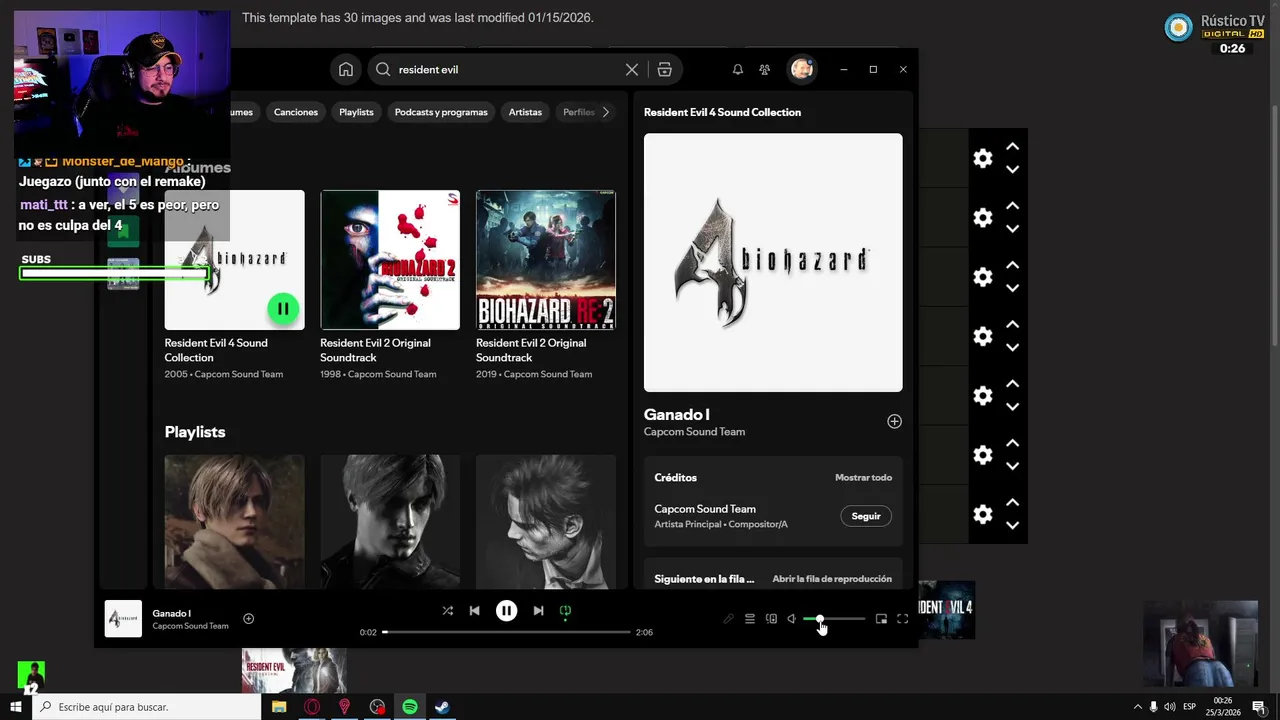Image resolution: width=1280 pixels, height=720 pixels.
Task: Move the top tier row down
Action: click(1012, 170)
